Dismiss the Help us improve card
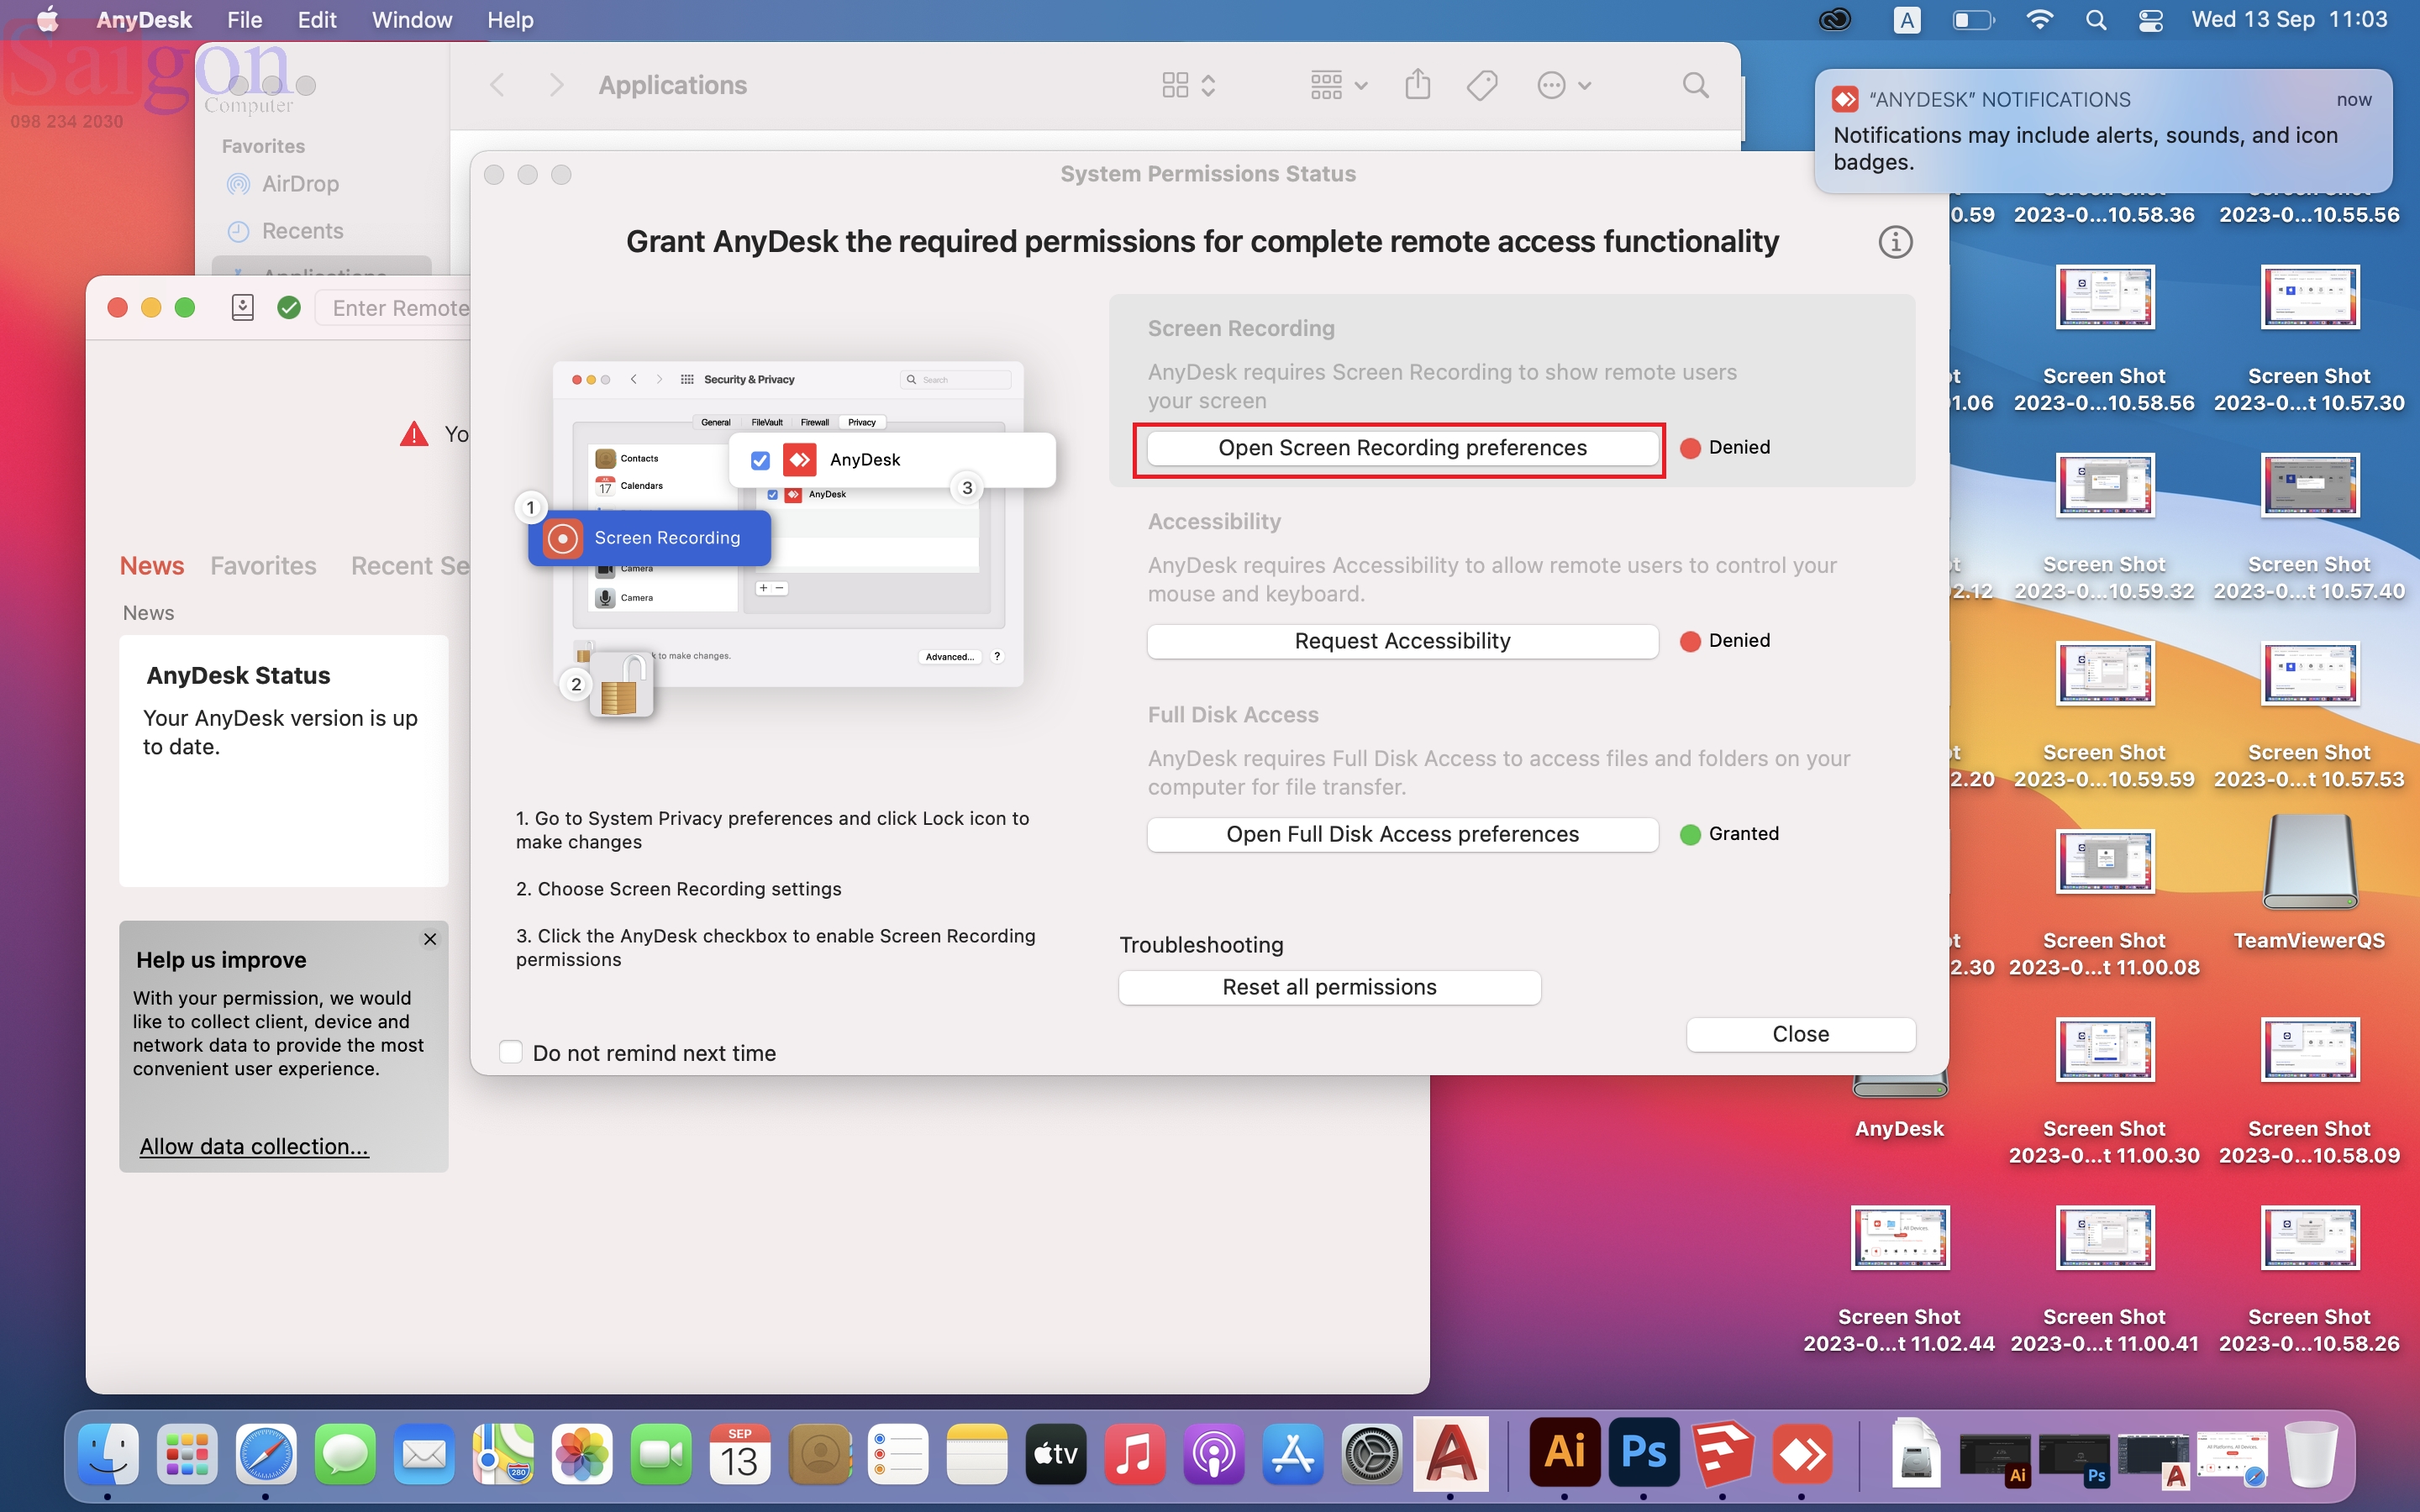Viewport: 2420px width, 1512px height. pos(430,939)
